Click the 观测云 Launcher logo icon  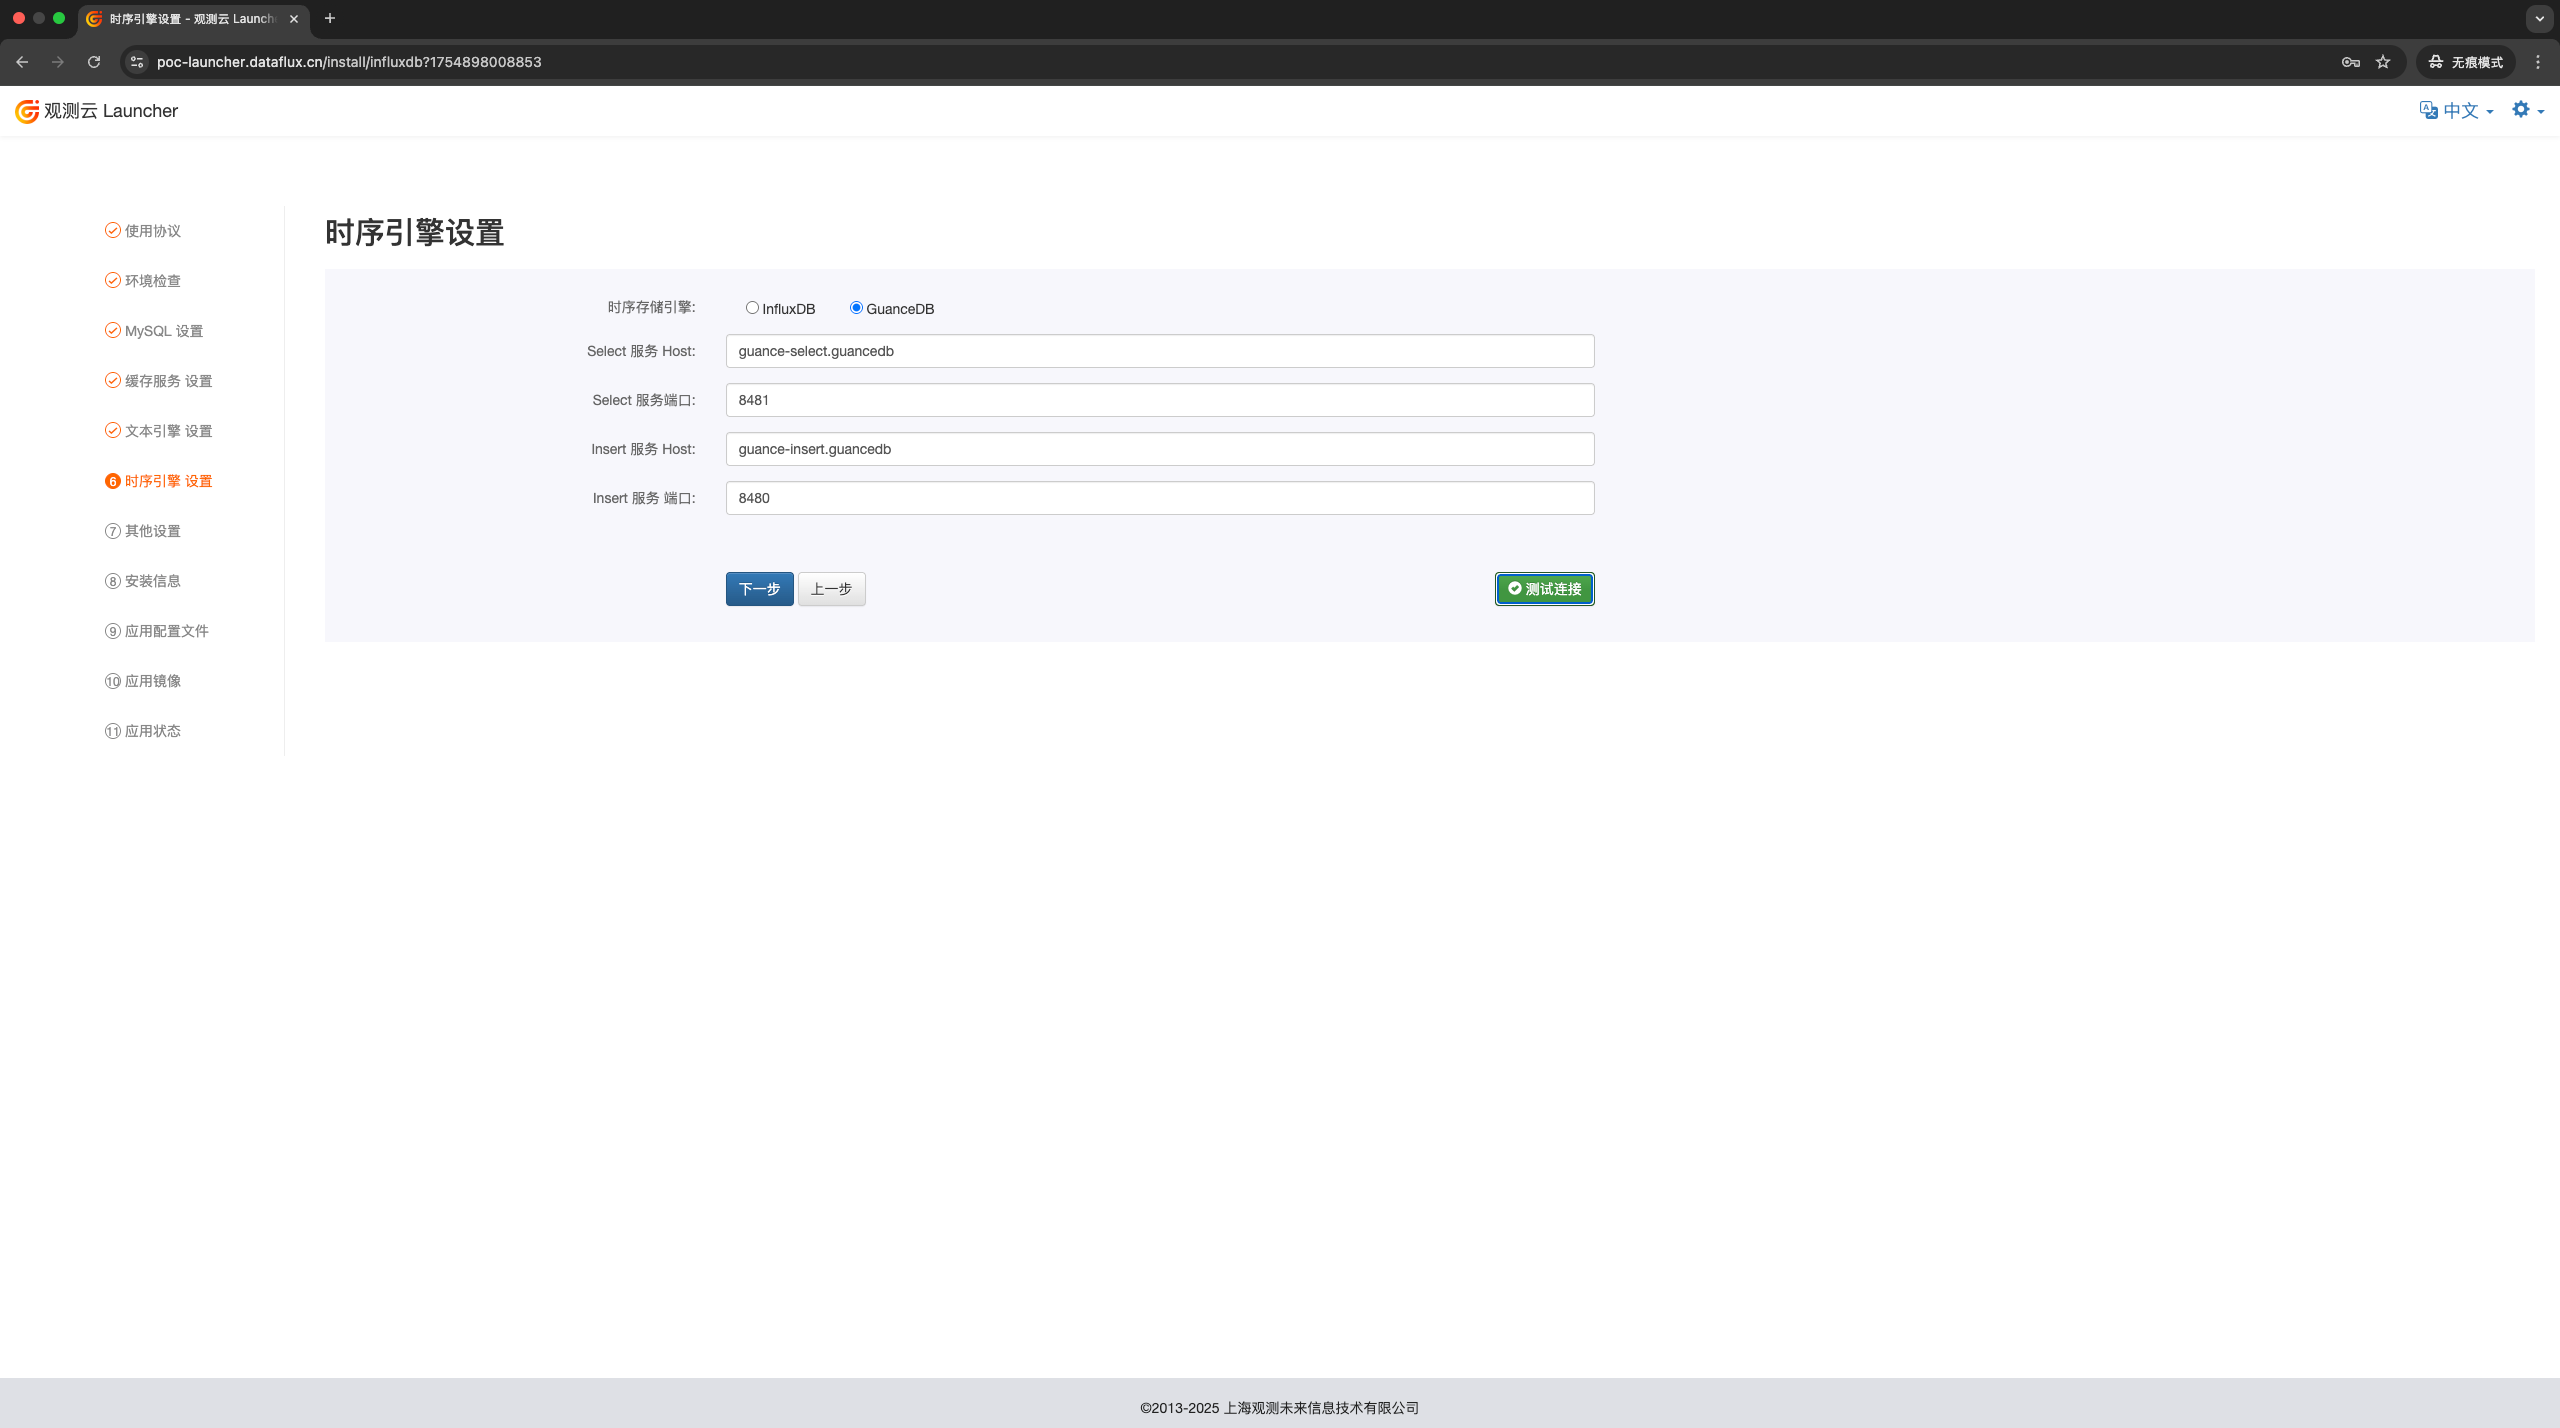(x=27, y=111)
